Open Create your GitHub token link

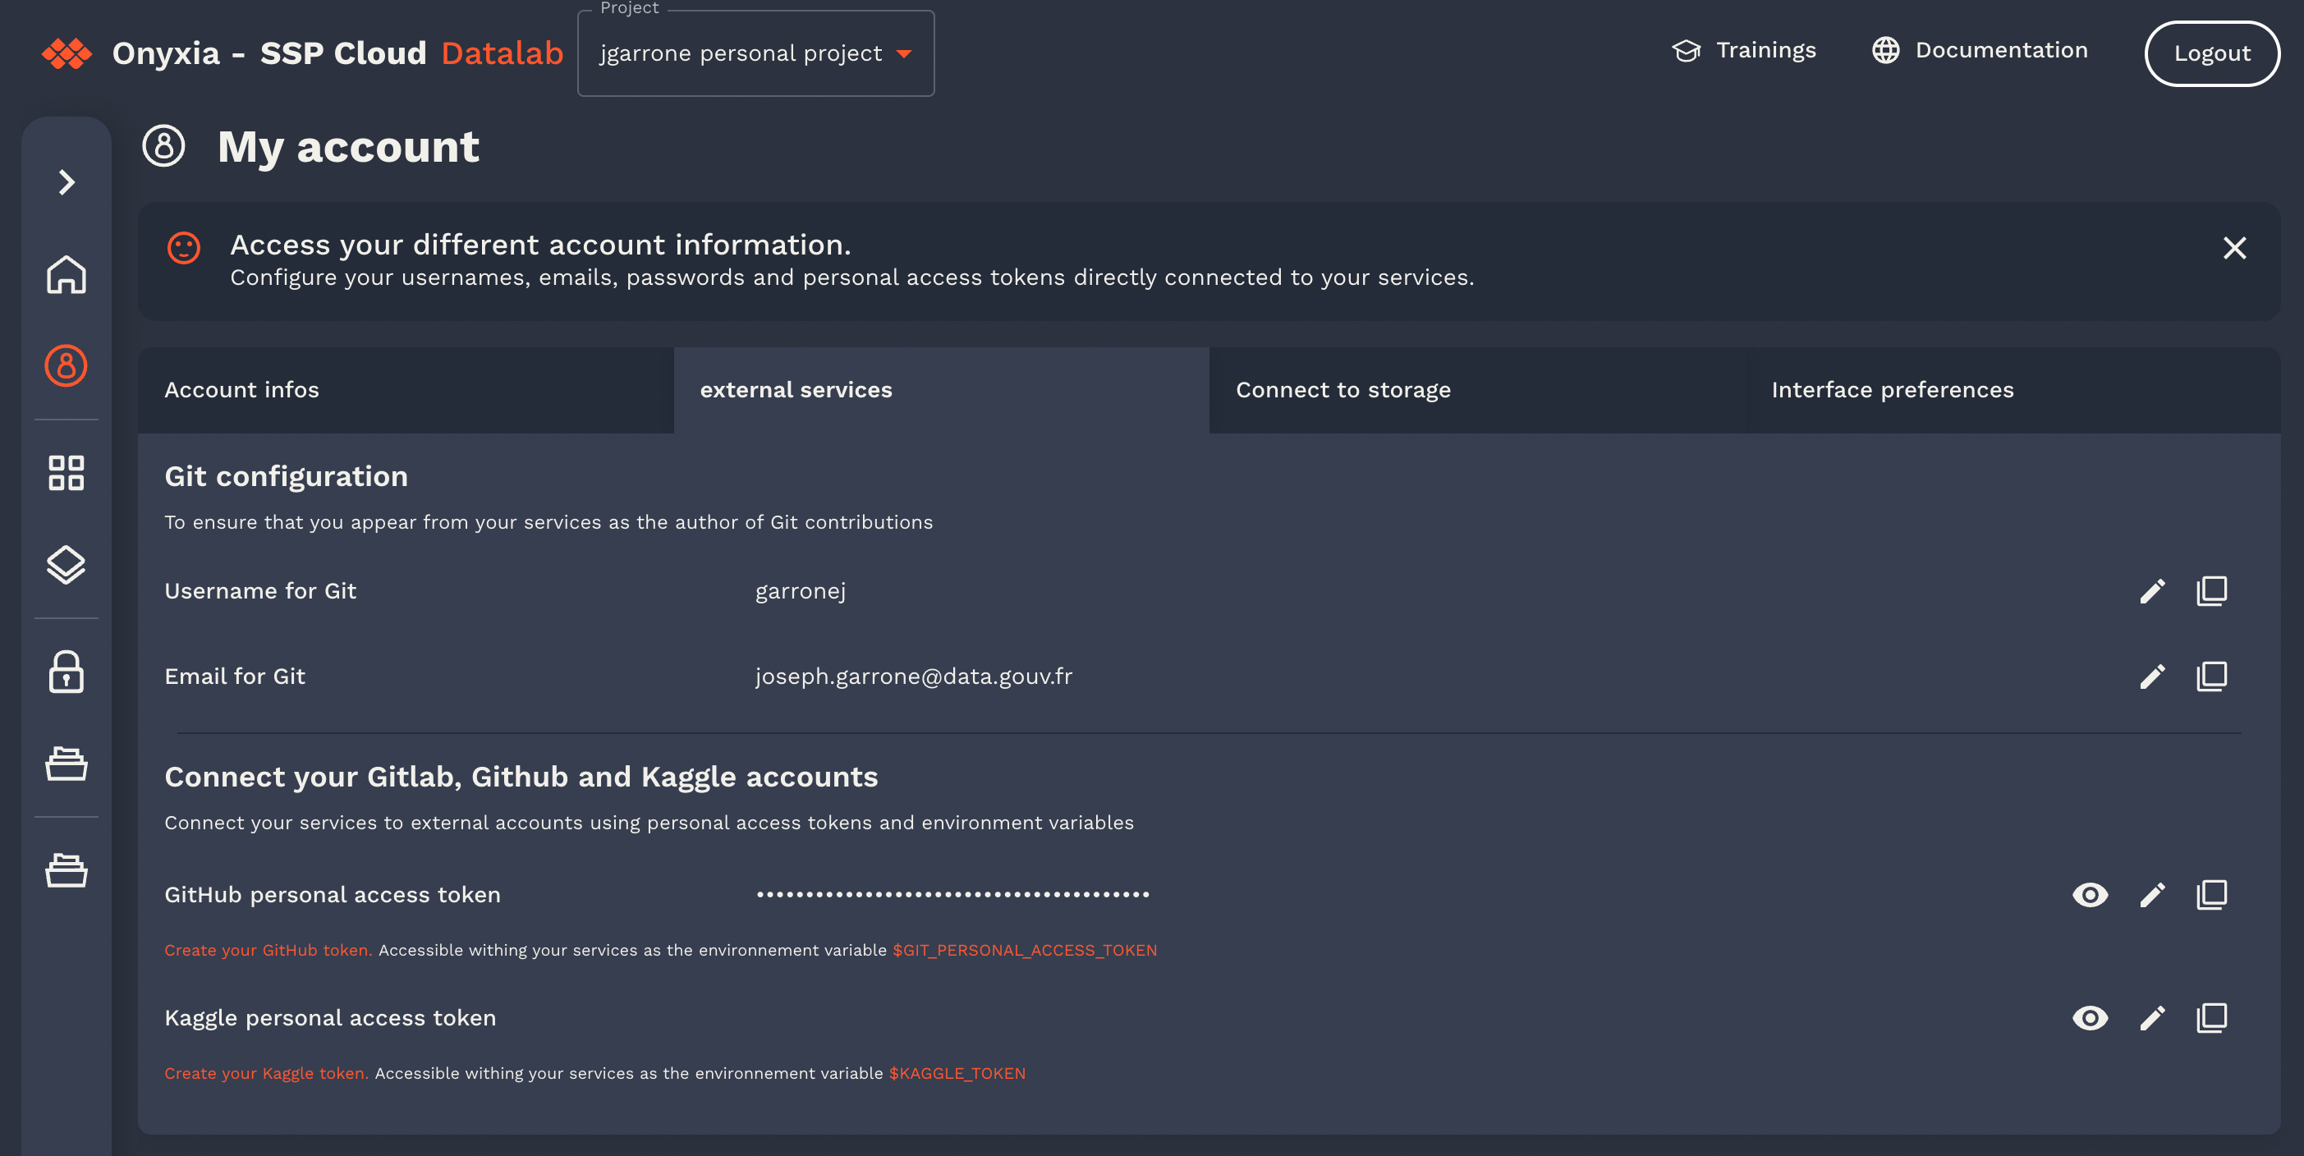(x=267, y=950)
